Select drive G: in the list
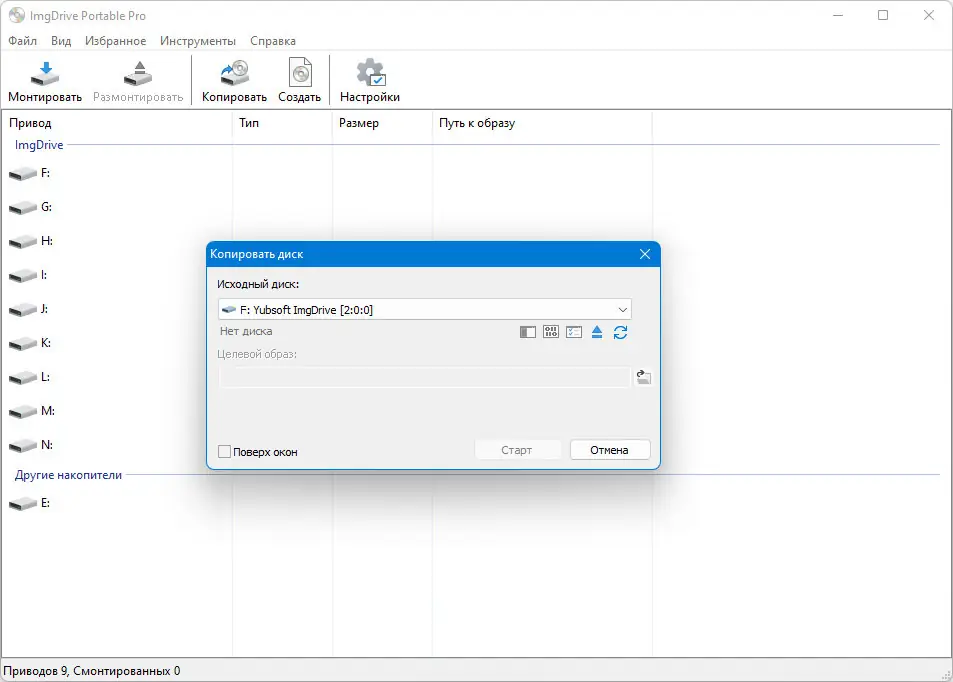The image size is (953, 682). 30,207
